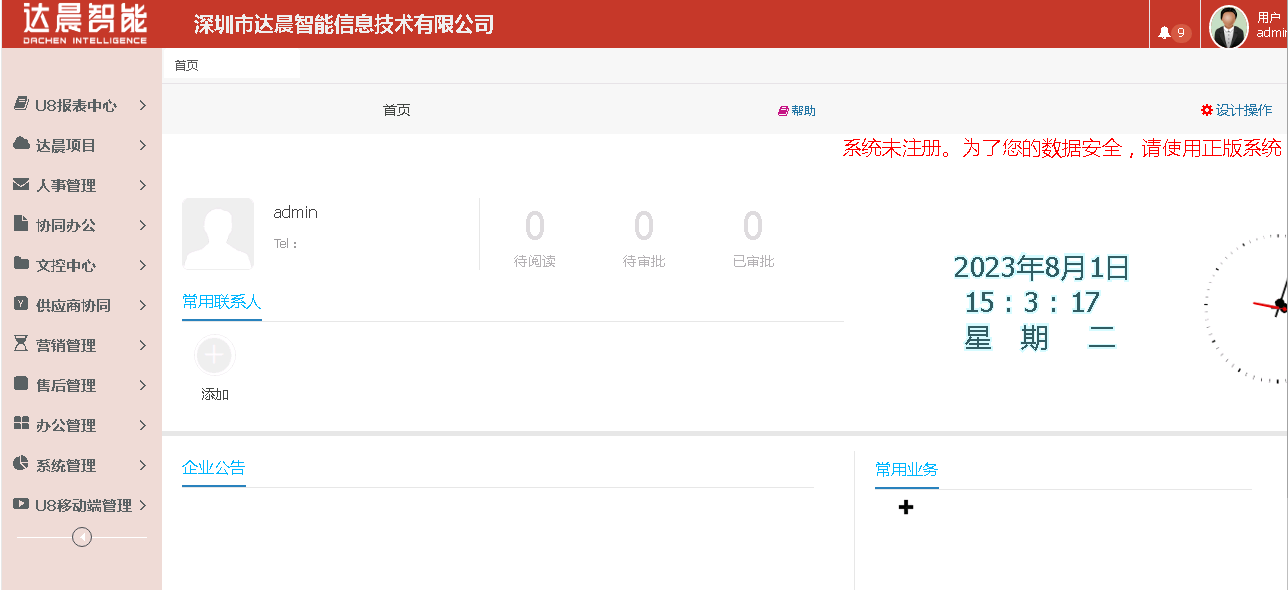Select the 常用联系人 tab
This screenshot has height=590, width=1288.
(x=222, y=301)
